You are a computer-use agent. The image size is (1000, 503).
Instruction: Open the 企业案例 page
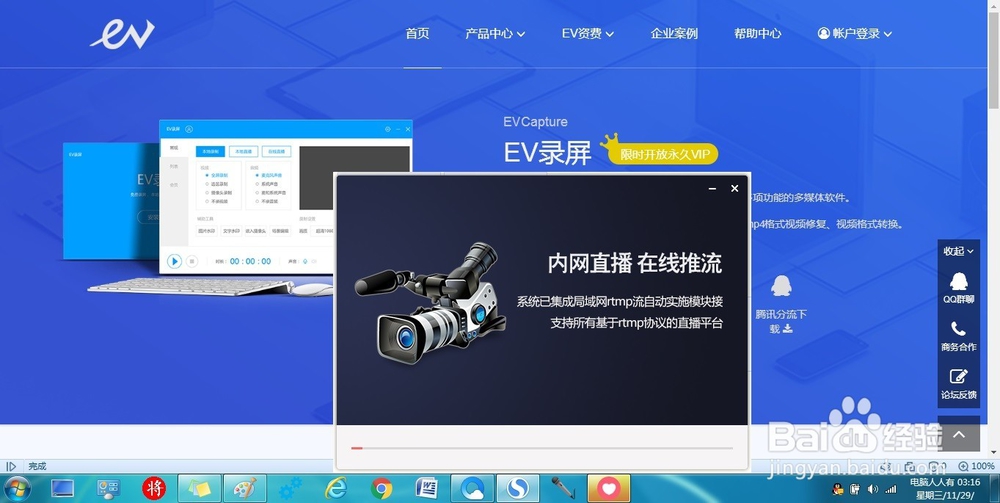click(674, 34)
